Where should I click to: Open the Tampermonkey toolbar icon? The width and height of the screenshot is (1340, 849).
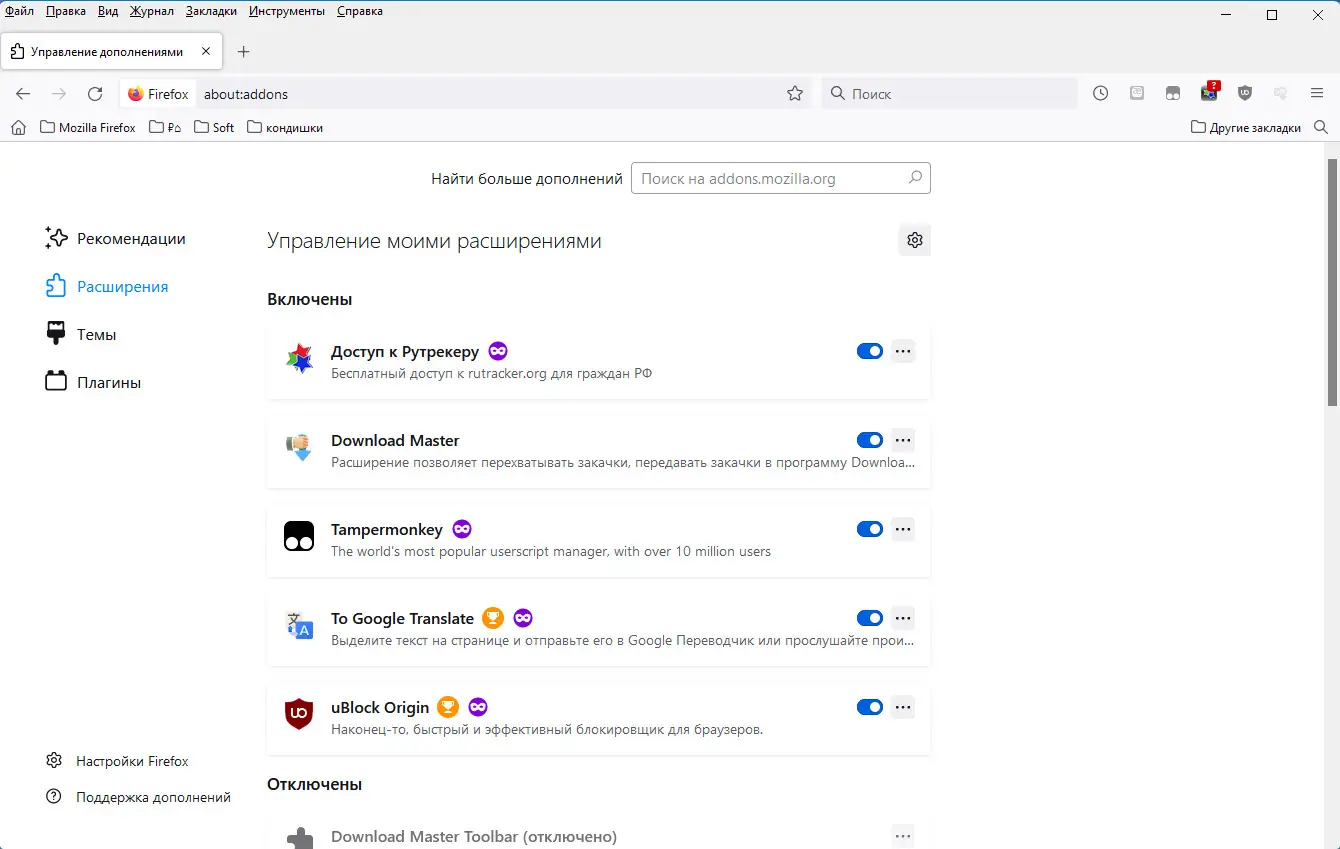tap(1173, 93)
